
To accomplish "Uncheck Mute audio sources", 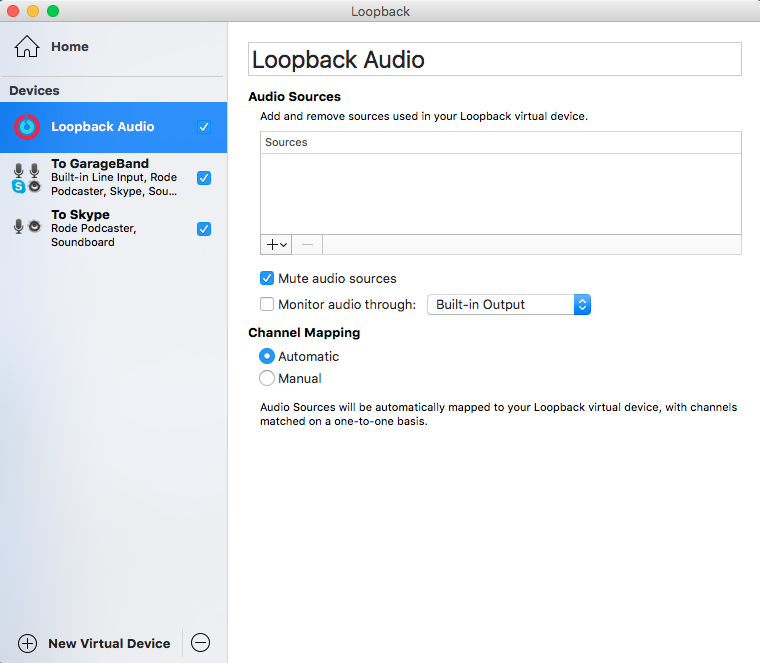I will click(267, 279).
